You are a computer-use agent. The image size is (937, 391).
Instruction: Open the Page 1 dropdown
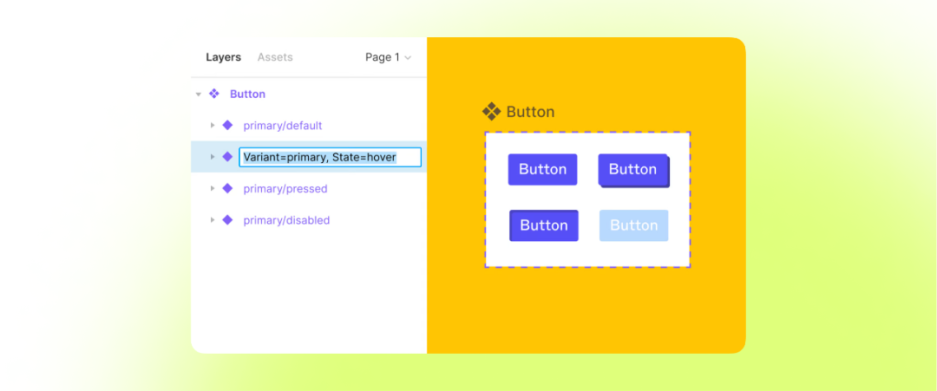click(388, 57)
